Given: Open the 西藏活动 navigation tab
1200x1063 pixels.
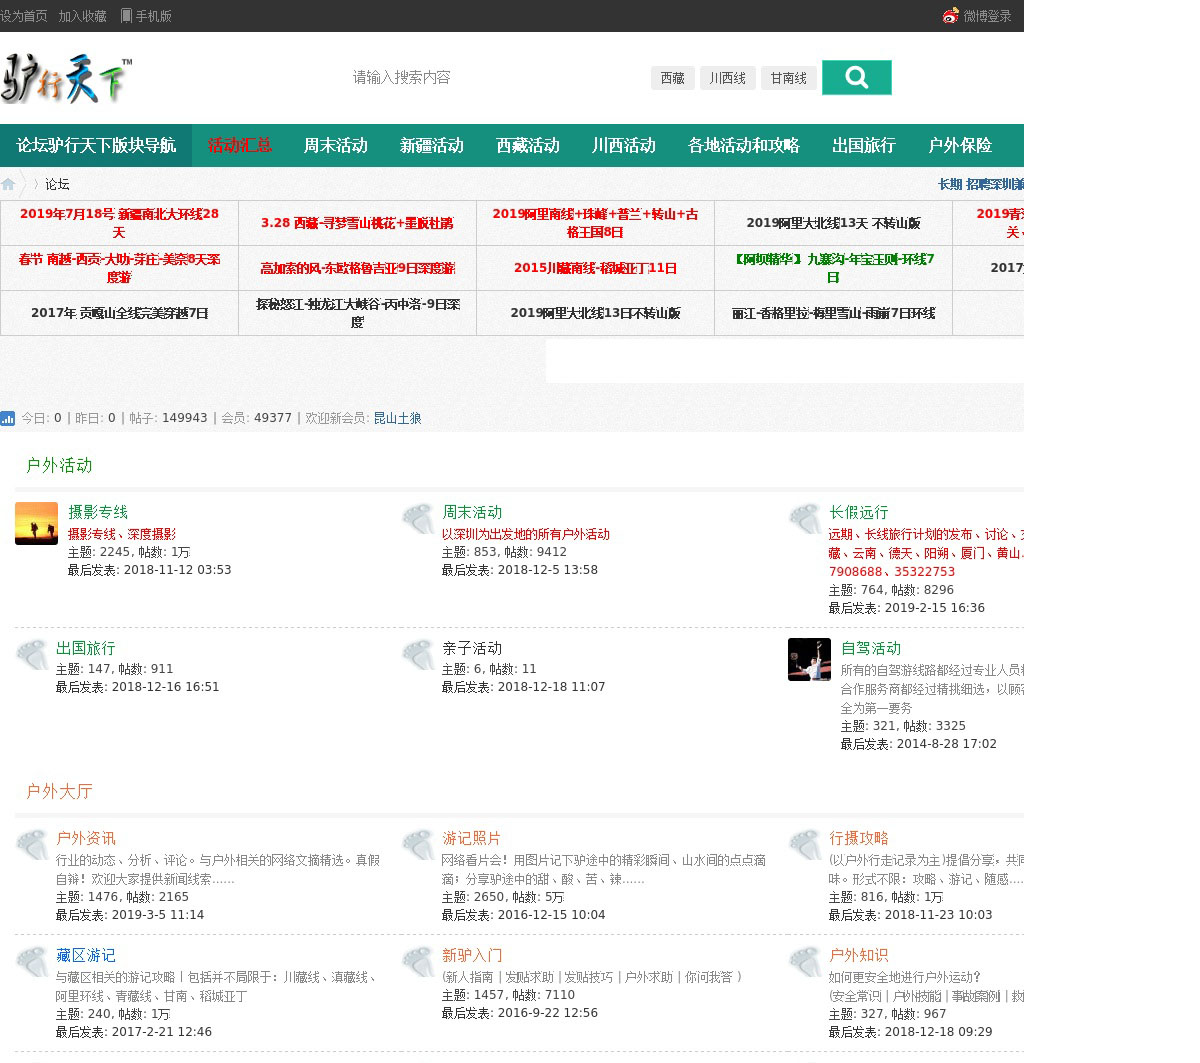Looking at the screenshot, I should [527, 146].
